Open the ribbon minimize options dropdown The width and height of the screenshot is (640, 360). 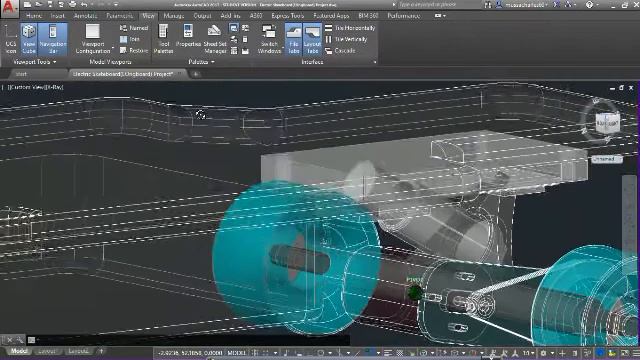(440, 16)
